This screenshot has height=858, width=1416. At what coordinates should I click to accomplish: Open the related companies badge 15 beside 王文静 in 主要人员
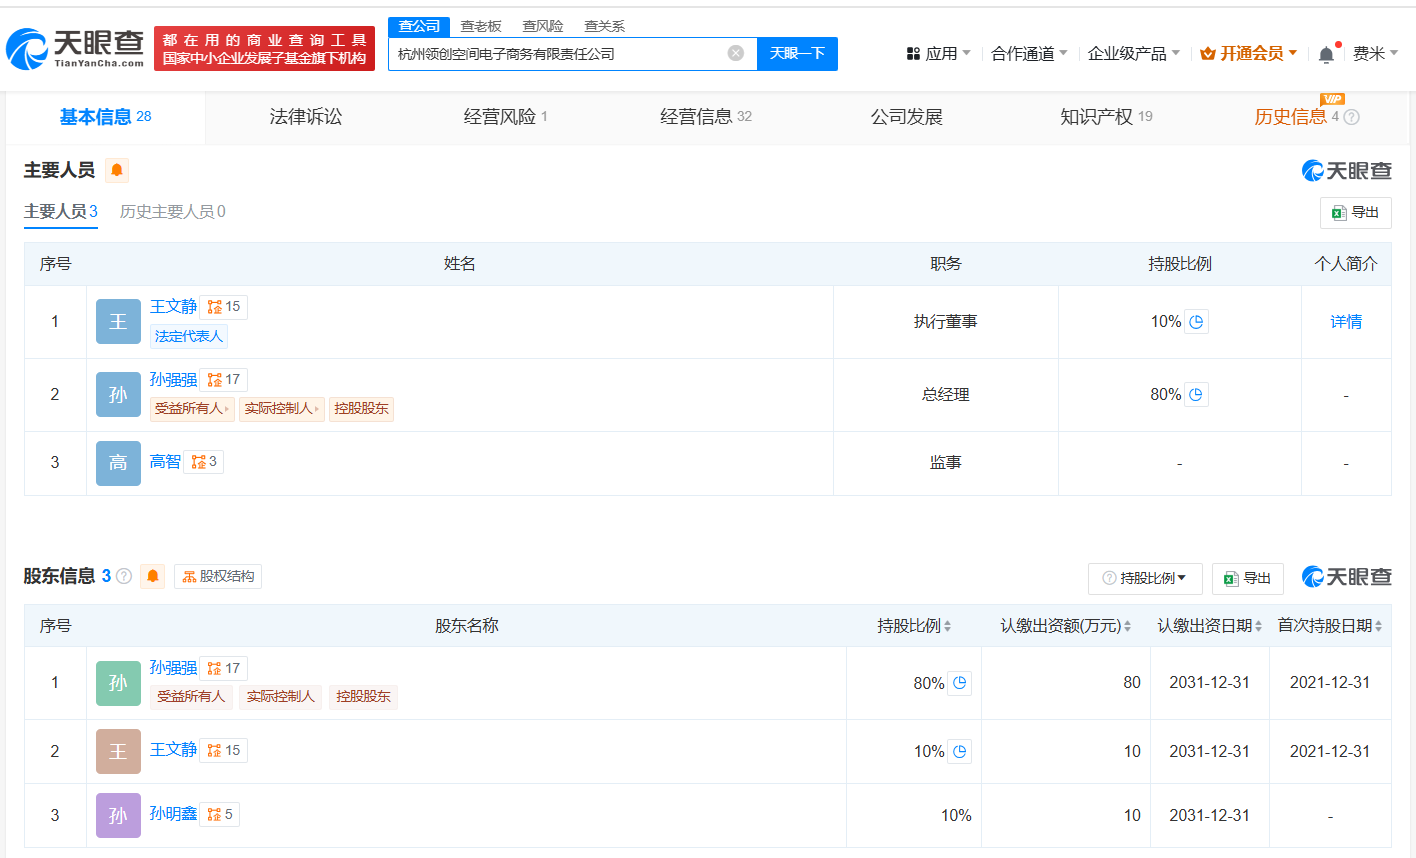click(x=224, y=307)
